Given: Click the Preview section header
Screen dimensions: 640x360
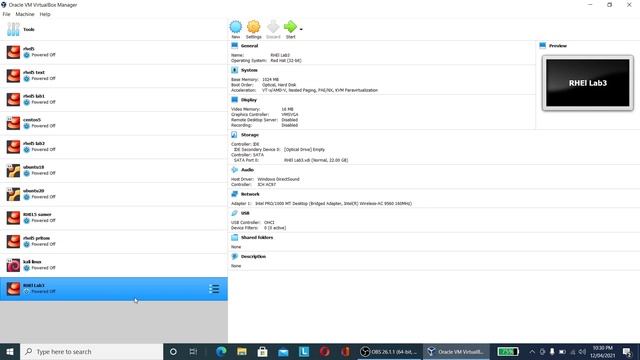Looking at the screenshot, I should click(558, 46).
